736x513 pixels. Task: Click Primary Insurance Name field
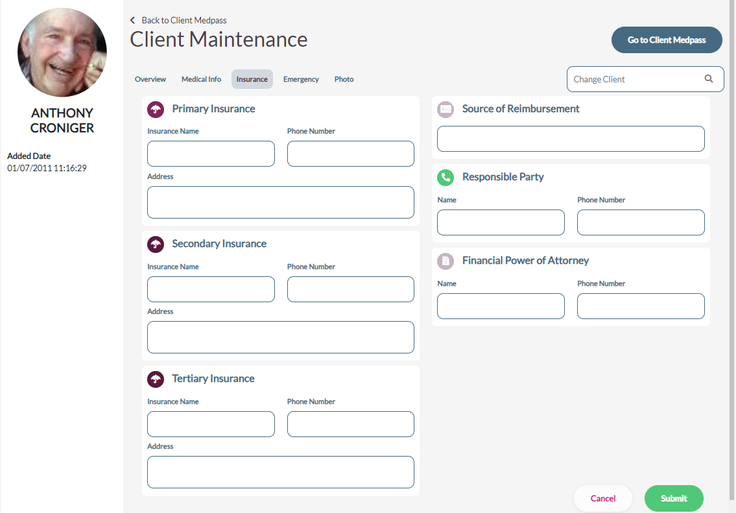(x=211, y=153)
